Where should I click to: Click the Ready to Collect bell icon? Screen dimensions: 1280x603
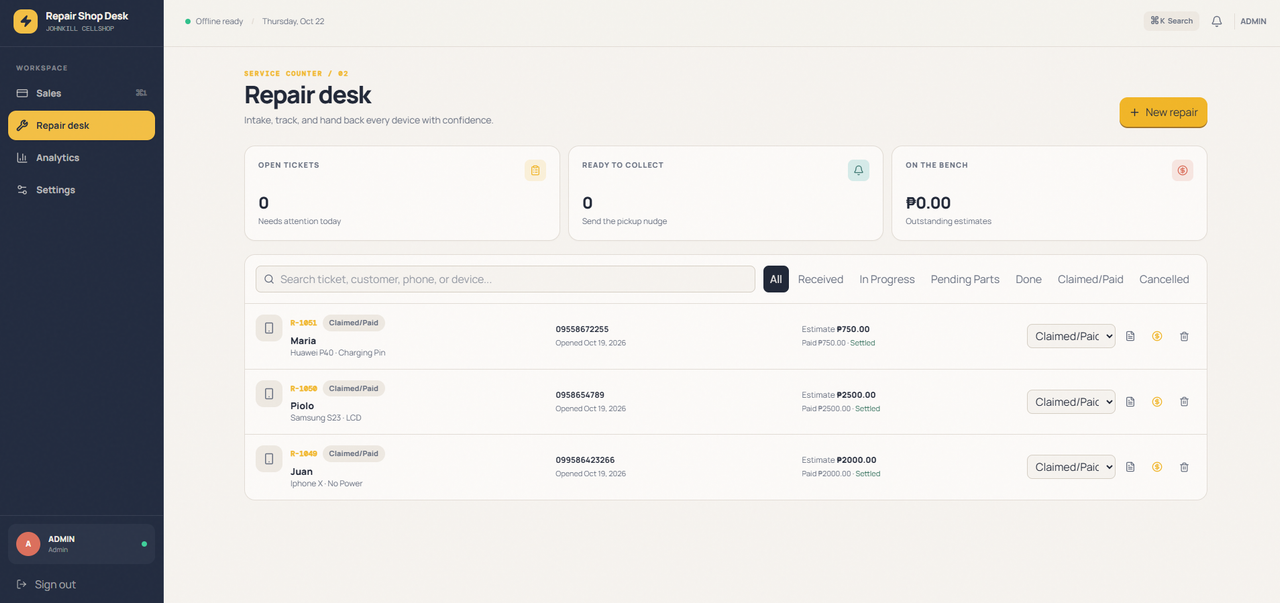[x=858, y=170]
